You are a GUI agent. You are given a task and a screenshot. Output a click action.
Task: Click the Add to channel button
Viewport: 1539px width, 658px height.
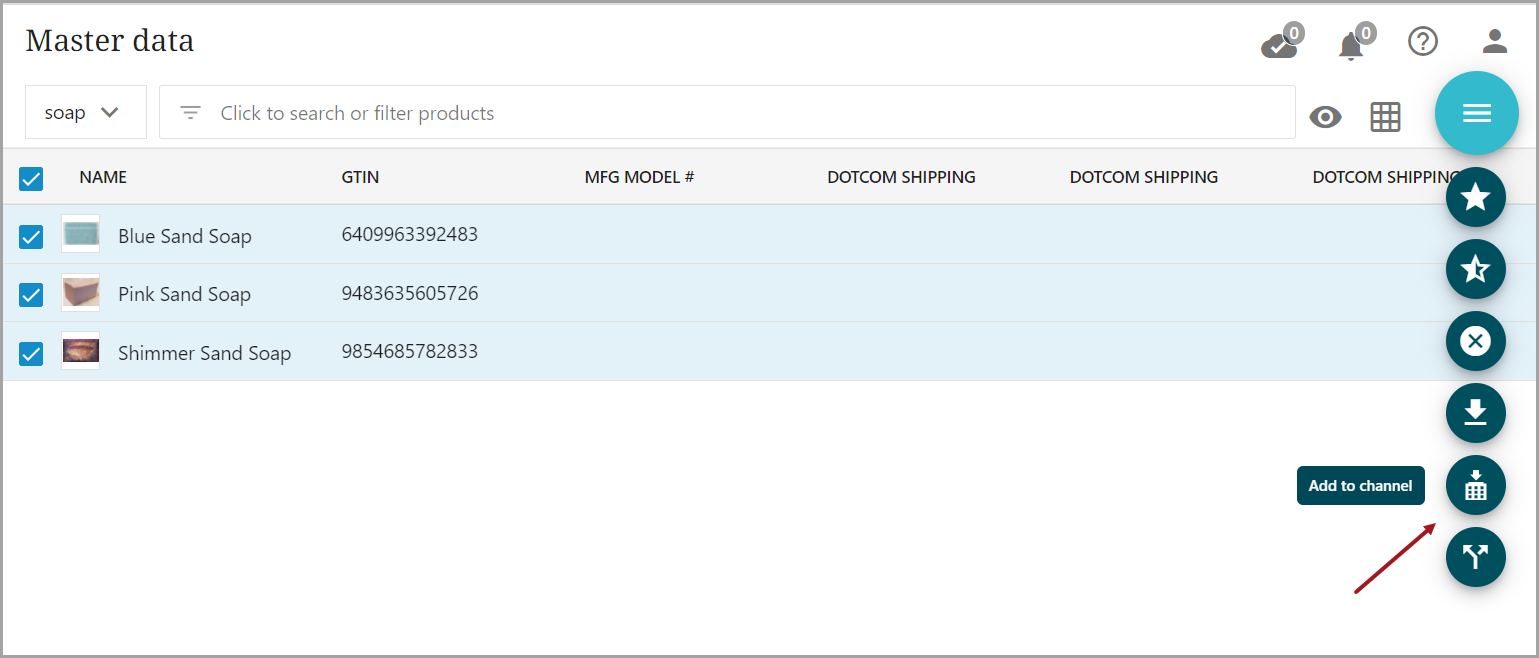coord(1475,485)
